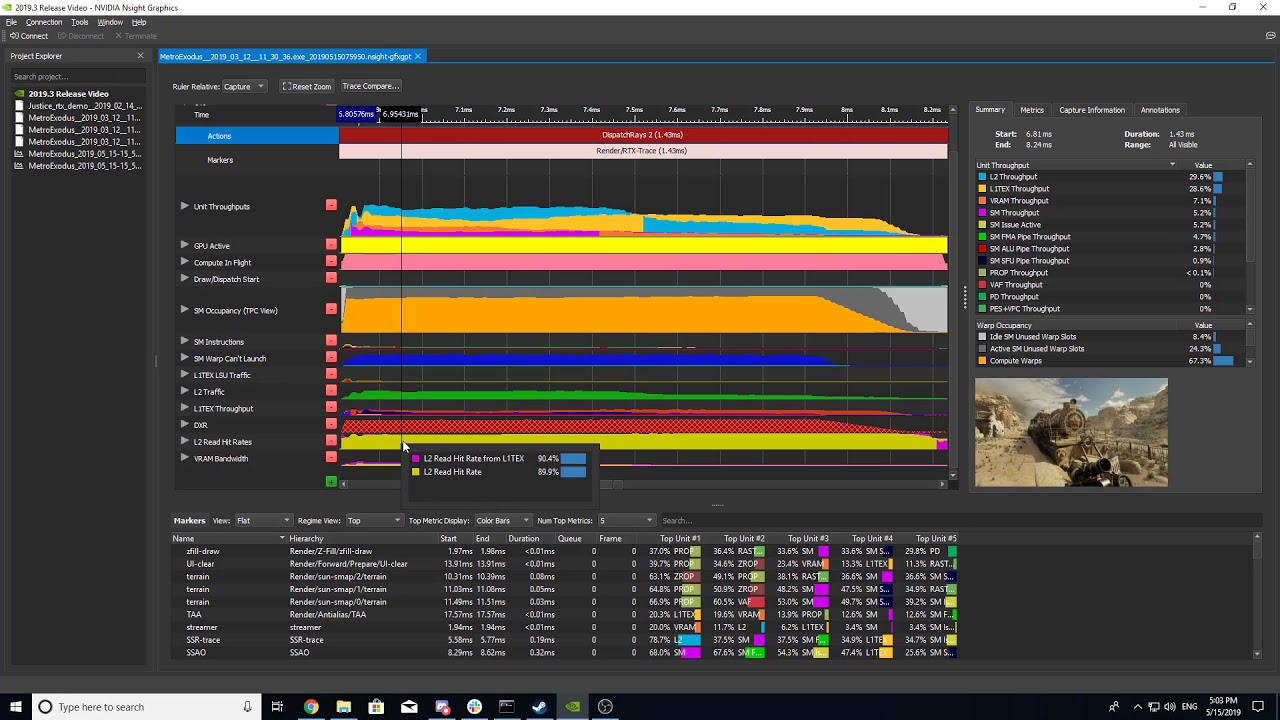Image resolution: width=1280 pixels, height=720 pixels.
Task: Open the Top Metric Display Color Bars dropdown
Action: point(501,521)
